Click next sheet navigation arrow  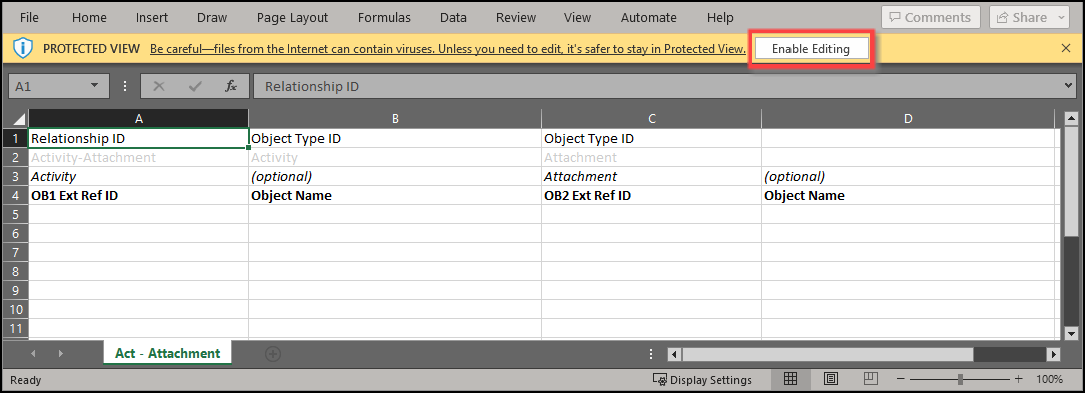[61, 354]
